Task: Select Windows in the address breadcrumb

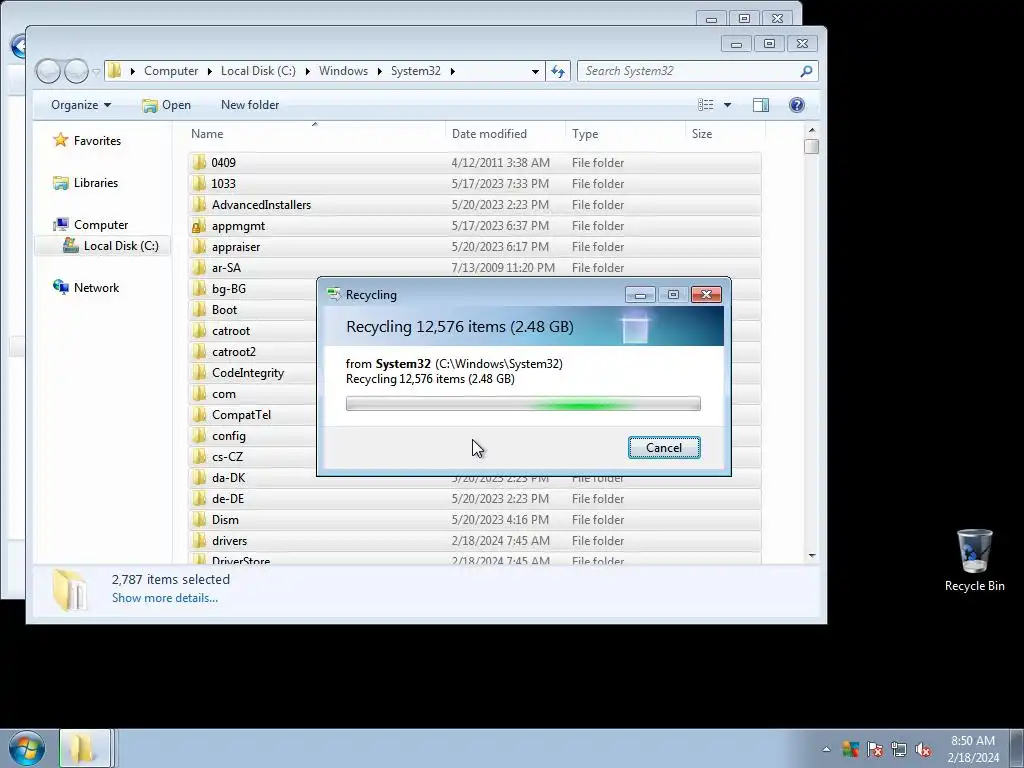Action: pyautogui.click(x=343, y=71)
